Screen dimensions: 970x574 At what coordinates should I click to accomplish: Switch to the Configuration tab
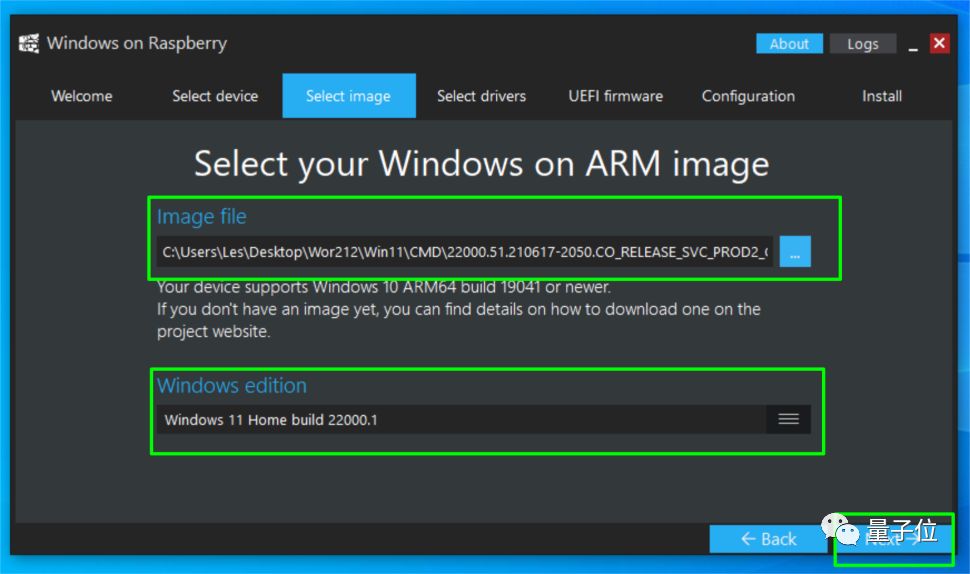click(748, 96)
